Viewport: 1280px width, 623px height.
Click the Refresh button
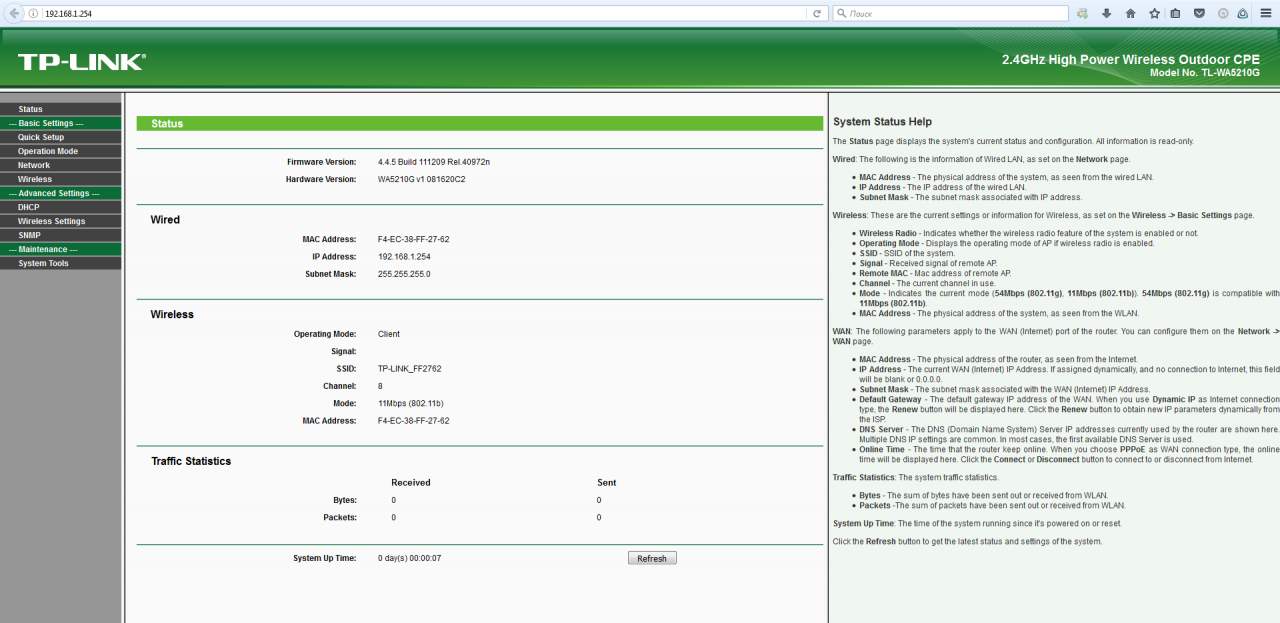[x=652, y=558]
